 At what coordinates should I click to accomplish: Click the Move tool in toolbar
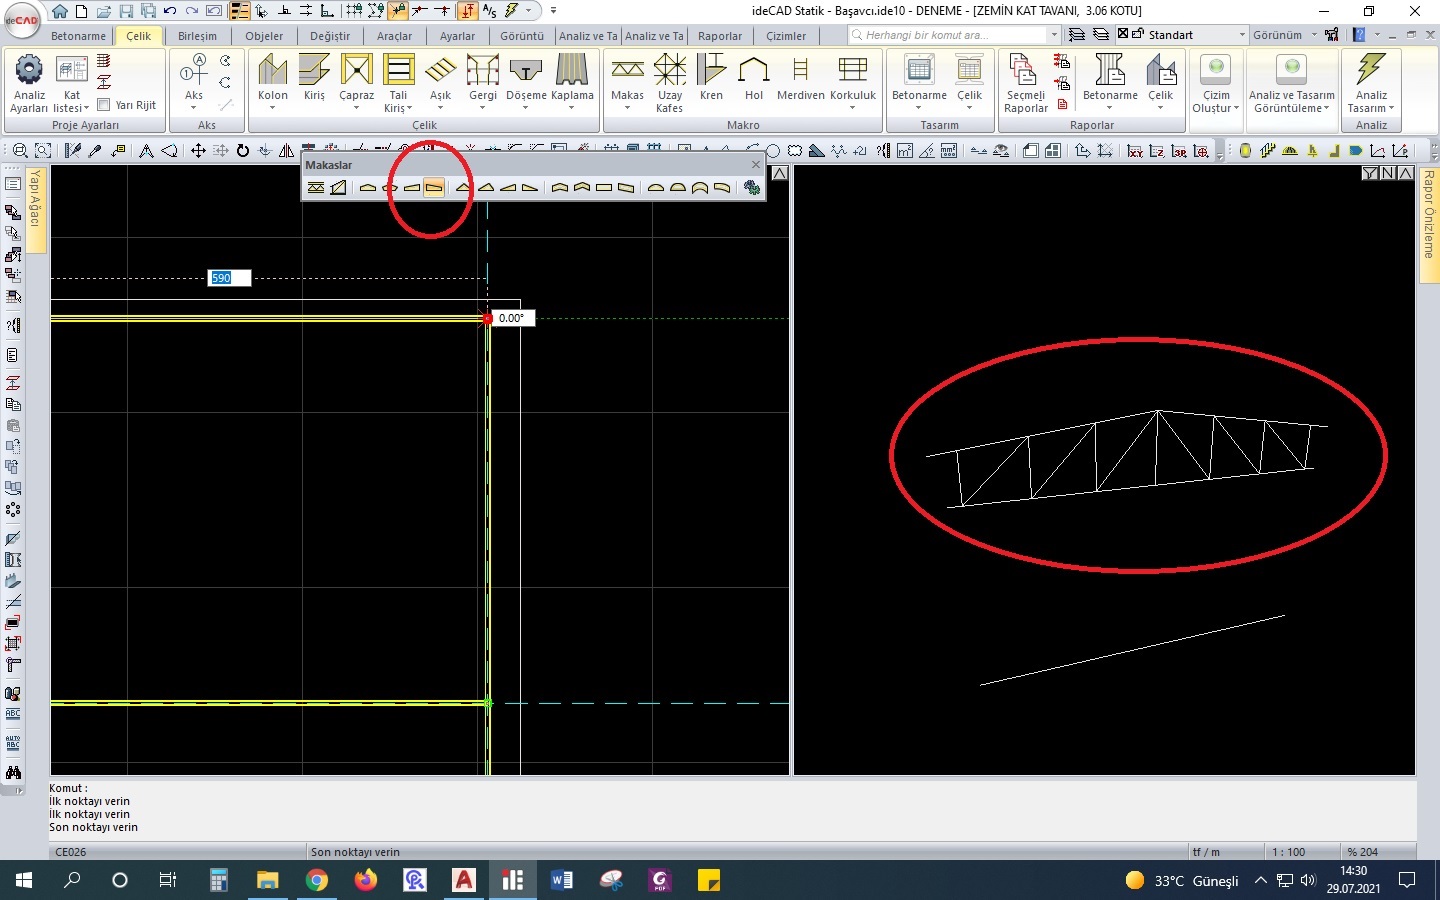click(198, 150)
